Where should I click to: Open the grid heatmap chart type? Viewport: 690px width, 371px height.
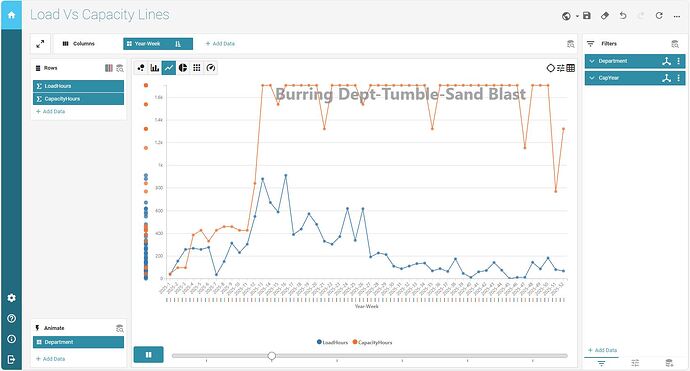click(197, 68)
